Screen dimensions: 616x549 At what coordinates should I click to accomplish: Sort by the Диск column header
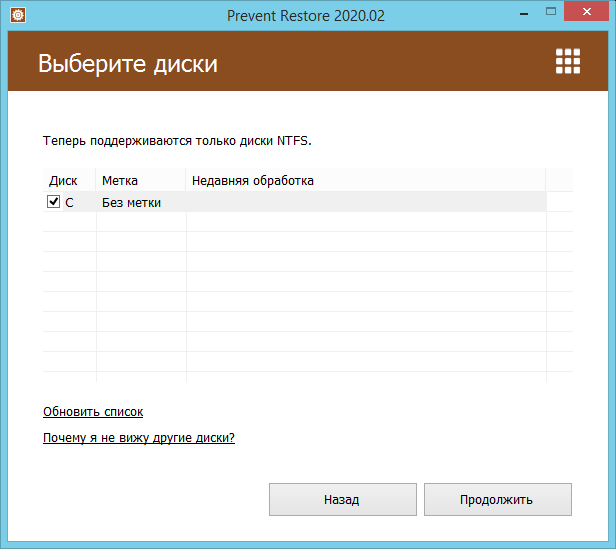(69, 180)
